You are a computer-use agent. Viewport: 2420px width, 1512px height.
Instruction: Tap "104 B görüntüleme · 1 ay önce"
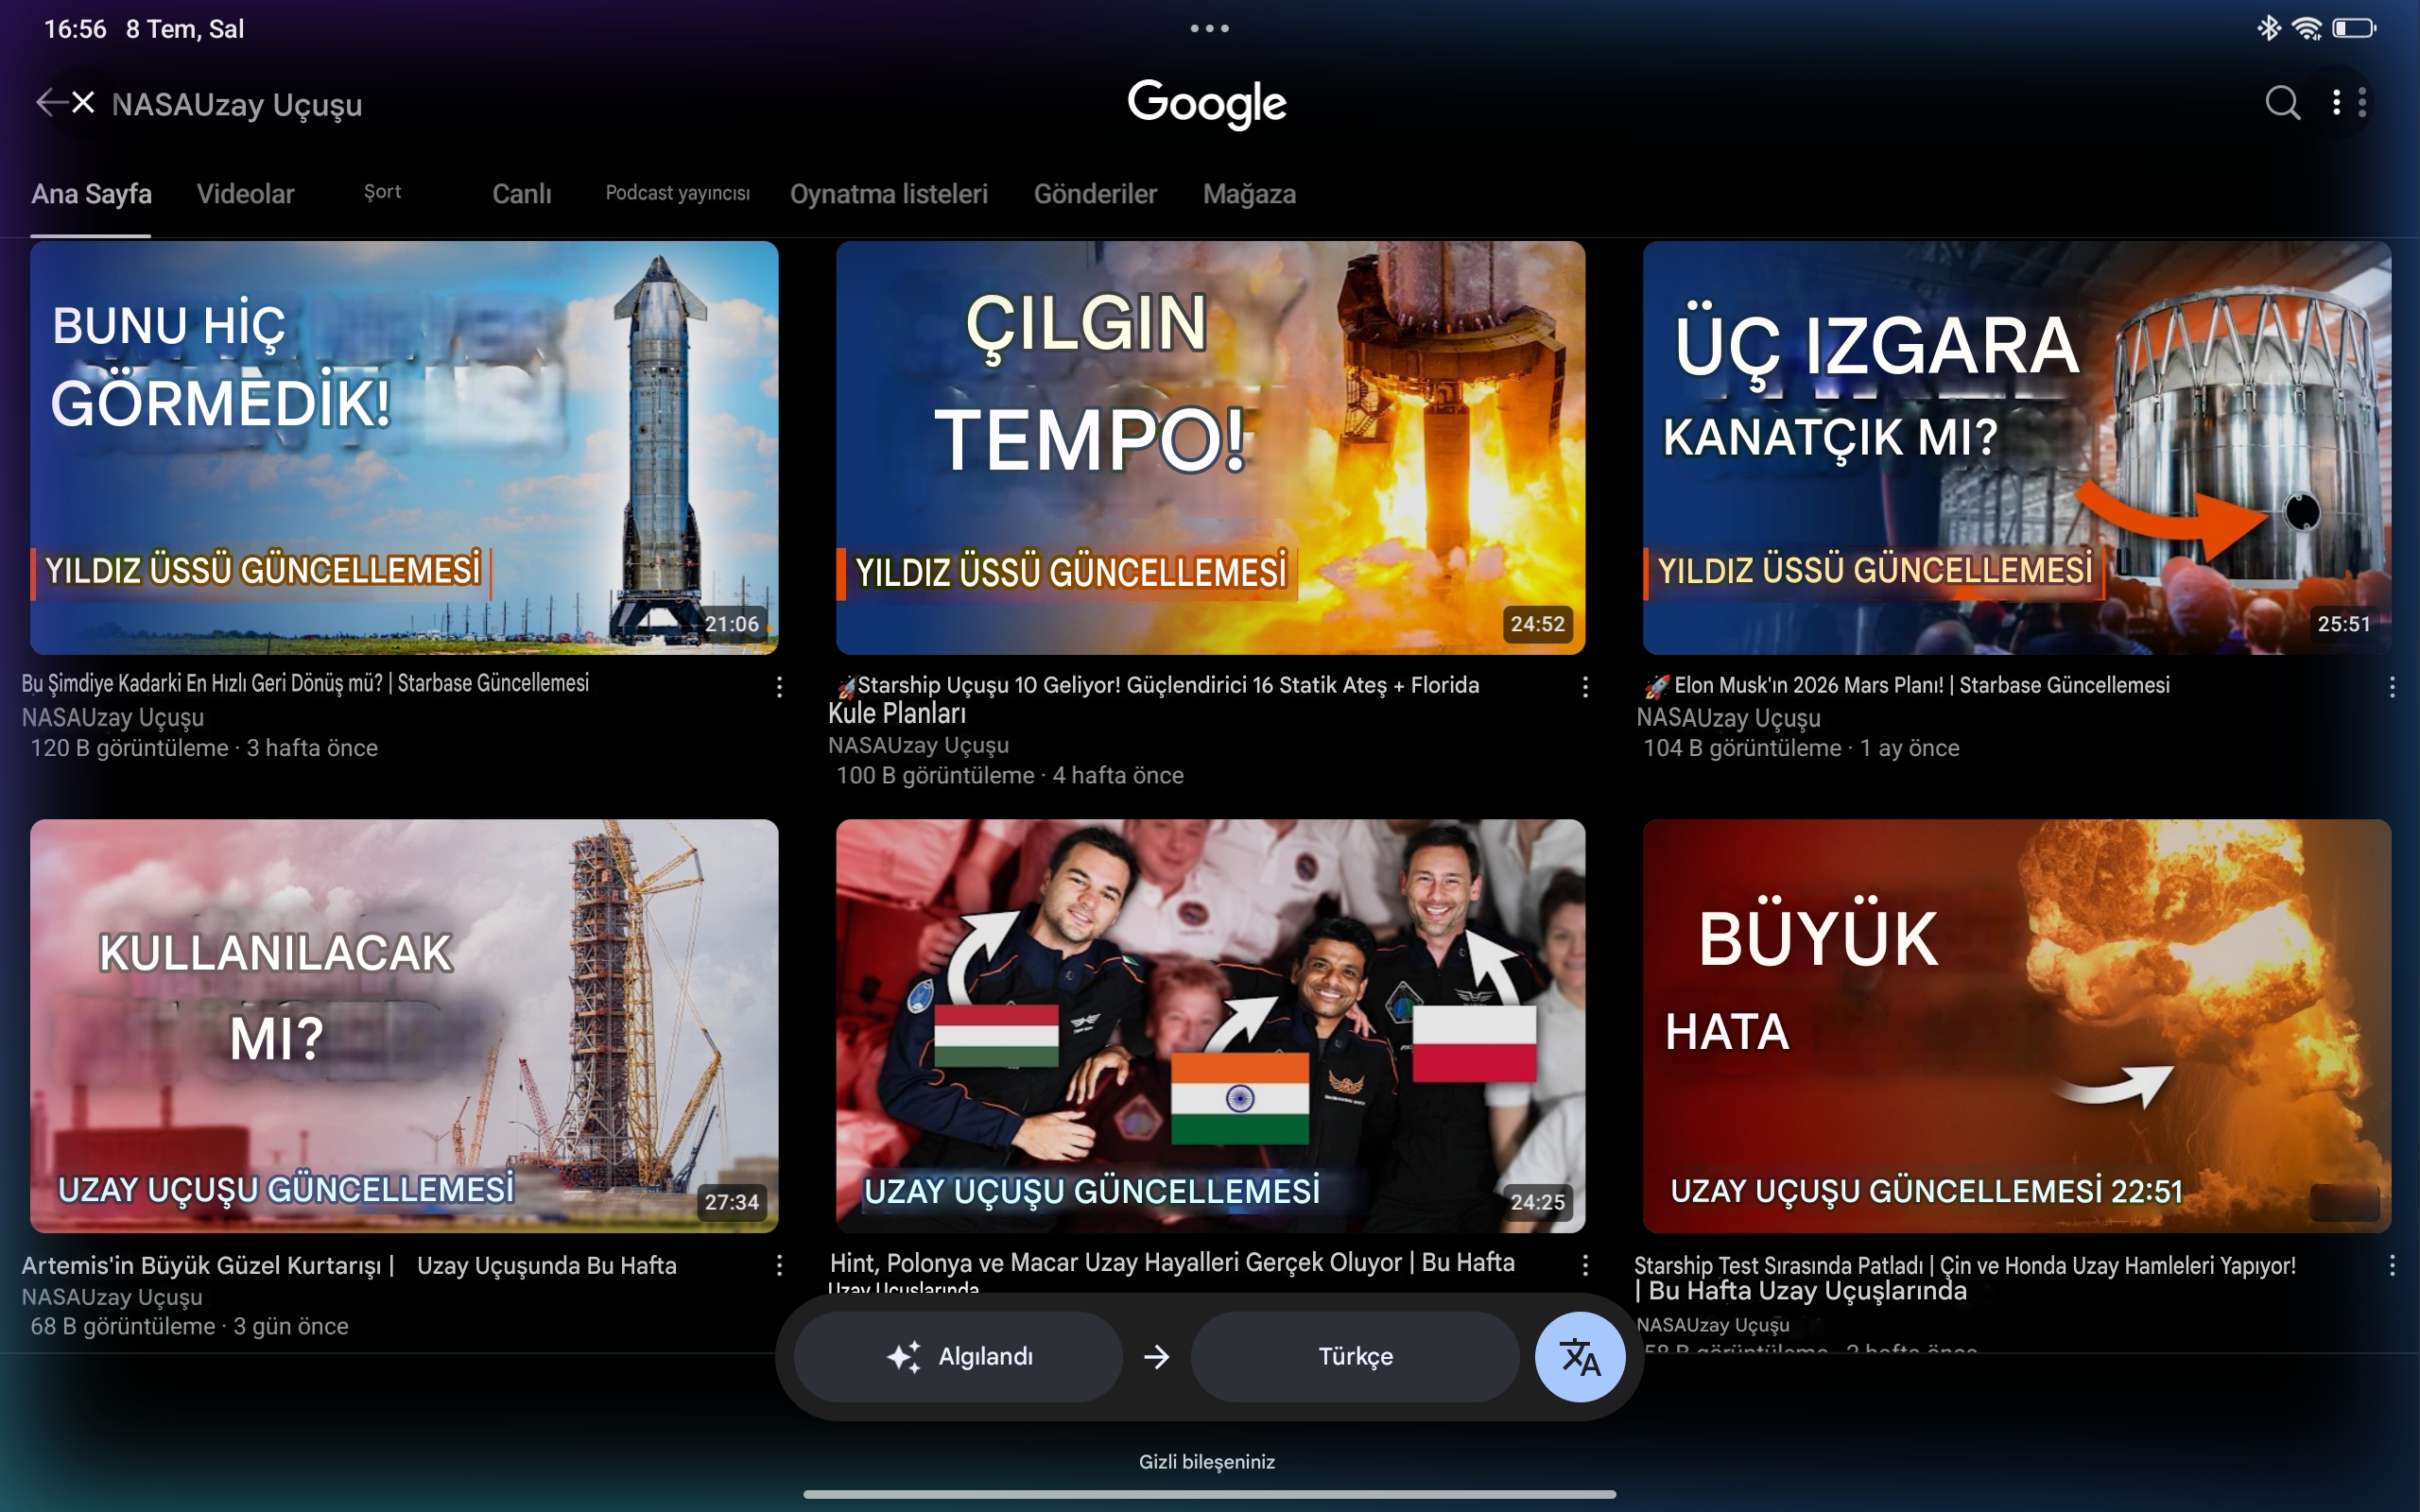(1801, 748)
